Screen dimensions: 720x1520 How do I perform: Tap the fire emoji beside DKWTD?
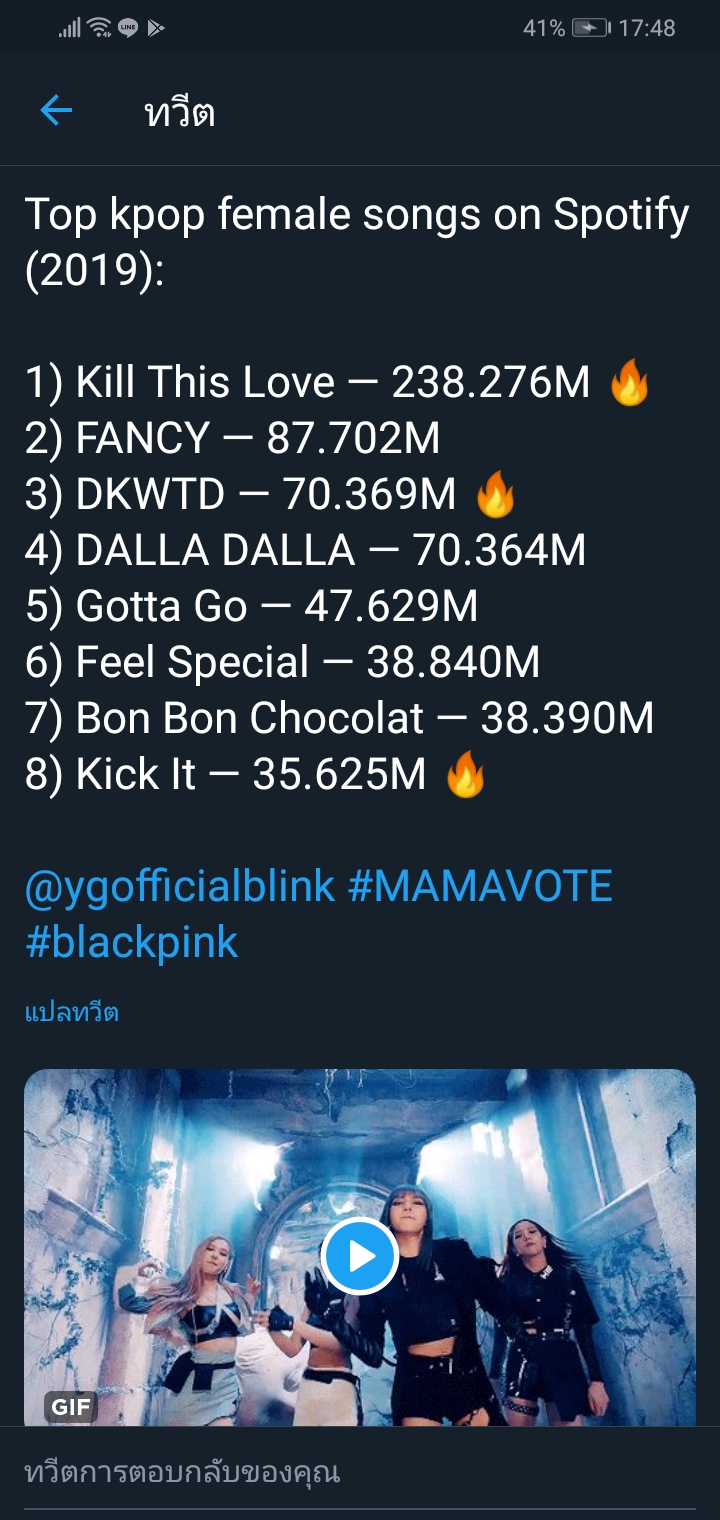click(x=495, y=495)
